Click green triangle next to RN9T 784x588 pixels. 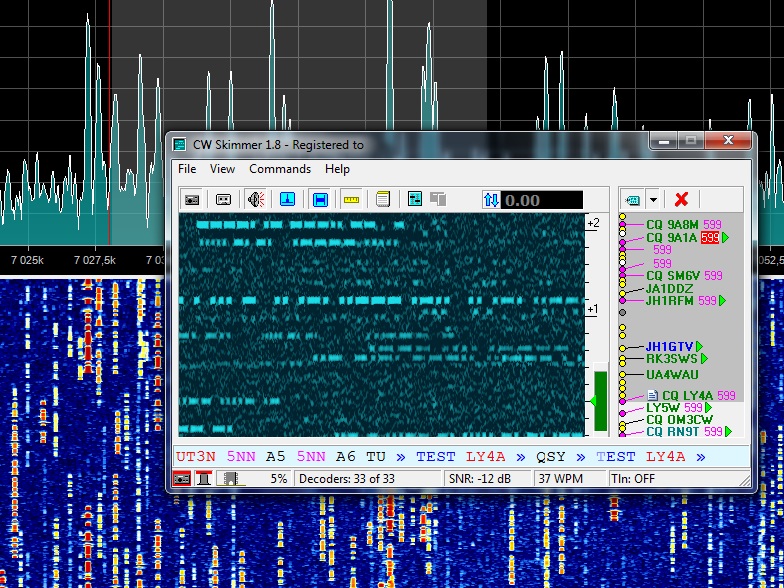(728, 431)
